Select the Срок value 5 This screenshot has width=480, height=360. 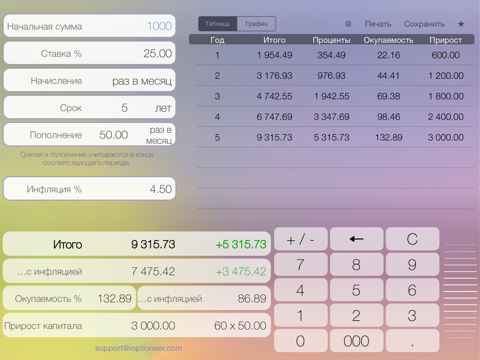pos(124,108)
